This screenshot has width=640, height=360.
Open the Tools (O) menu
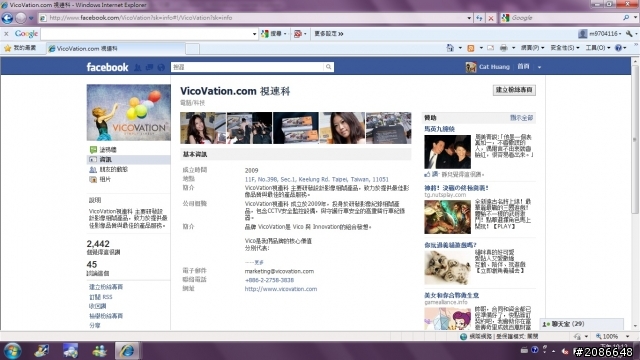pos(598,48)
